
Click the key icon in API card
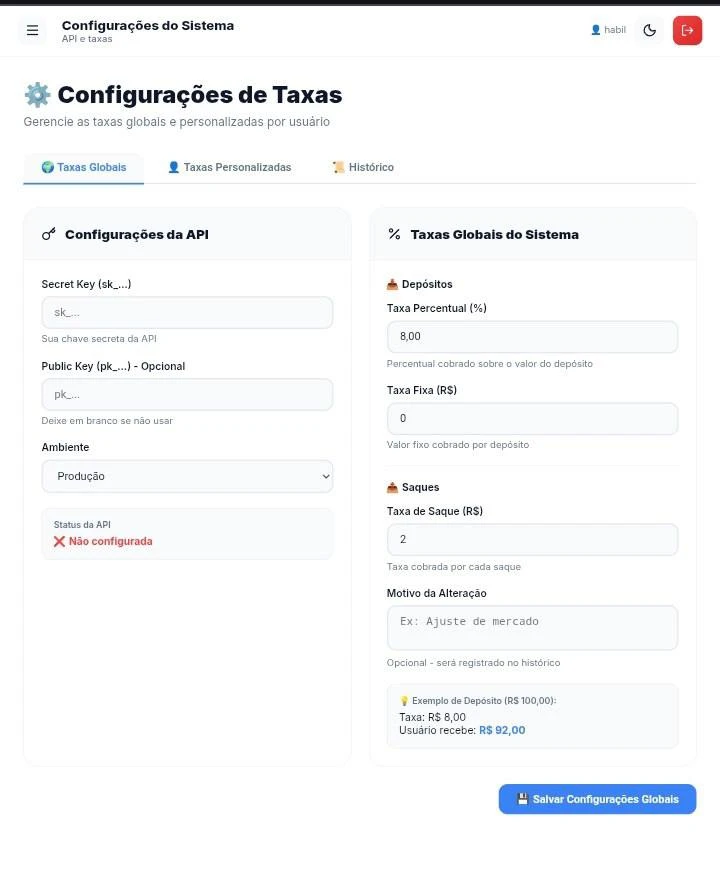(49, 234)
